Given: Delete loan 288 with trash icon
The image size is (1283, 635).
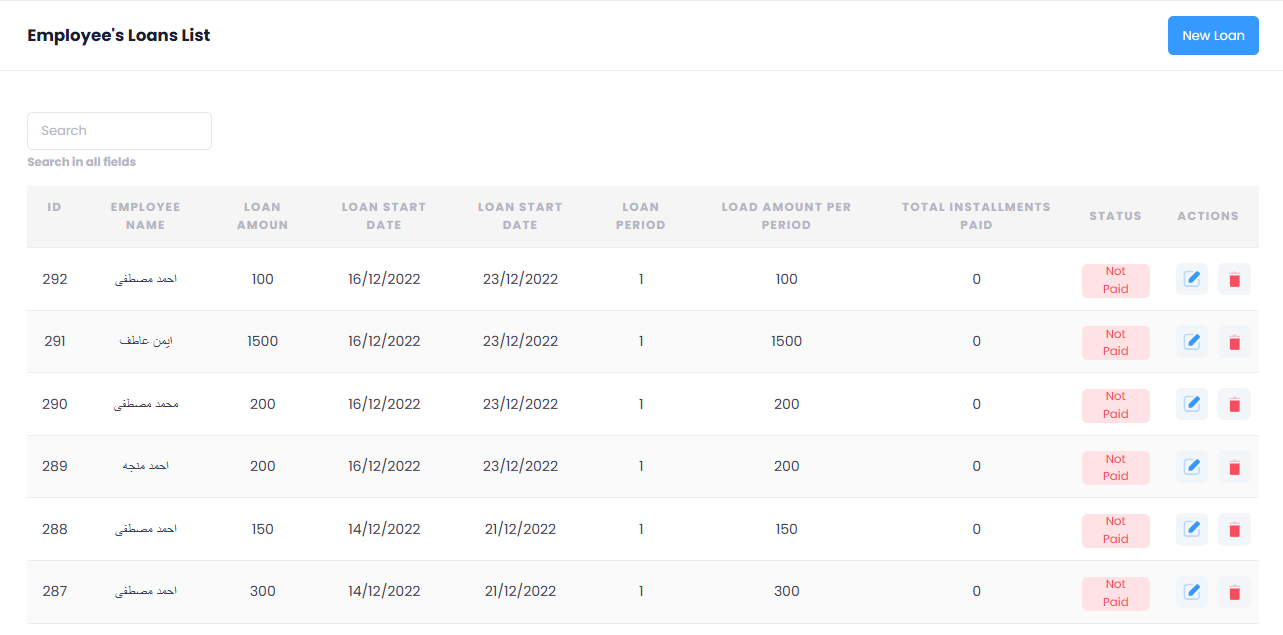Looking at the screenshot, I should tap(1234, 529).
